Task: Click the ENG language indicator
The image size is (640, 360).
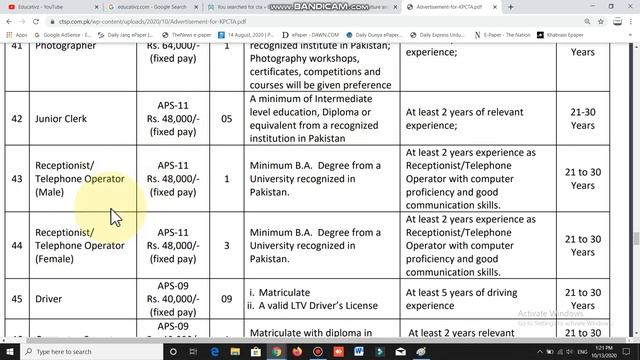Action: coord(582,351)
